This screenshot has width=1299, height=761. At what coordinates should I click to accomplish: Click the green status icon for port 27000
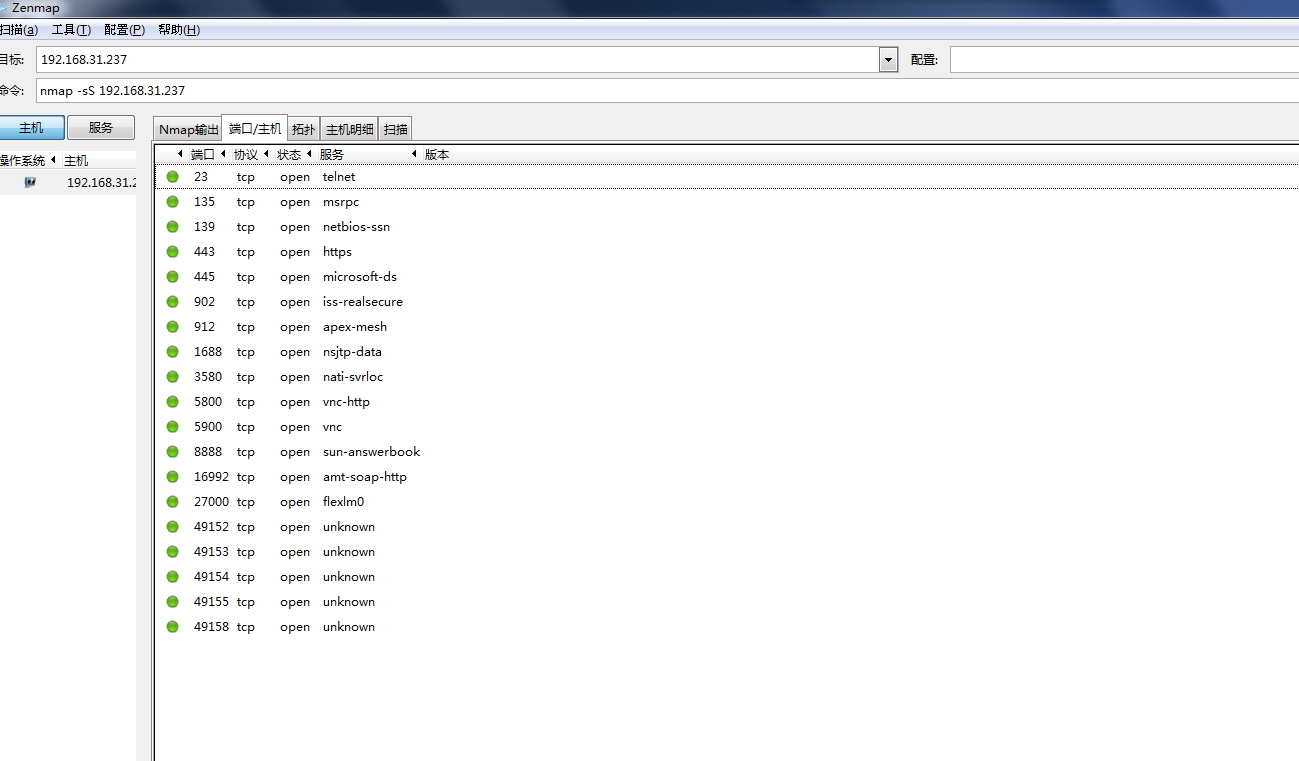click(x=173, y=502)
